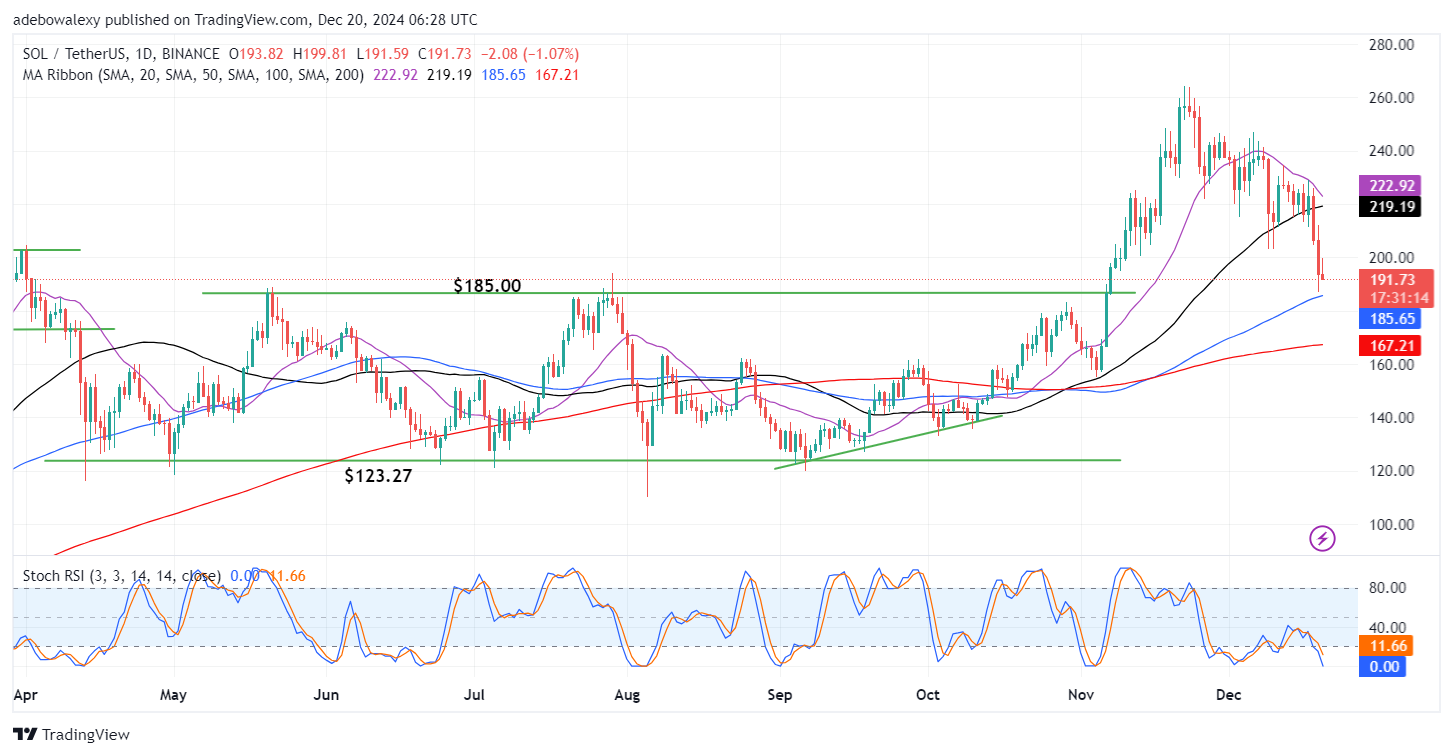
Task: Click the black 219.19 price tag
Action: (1390, 207)
